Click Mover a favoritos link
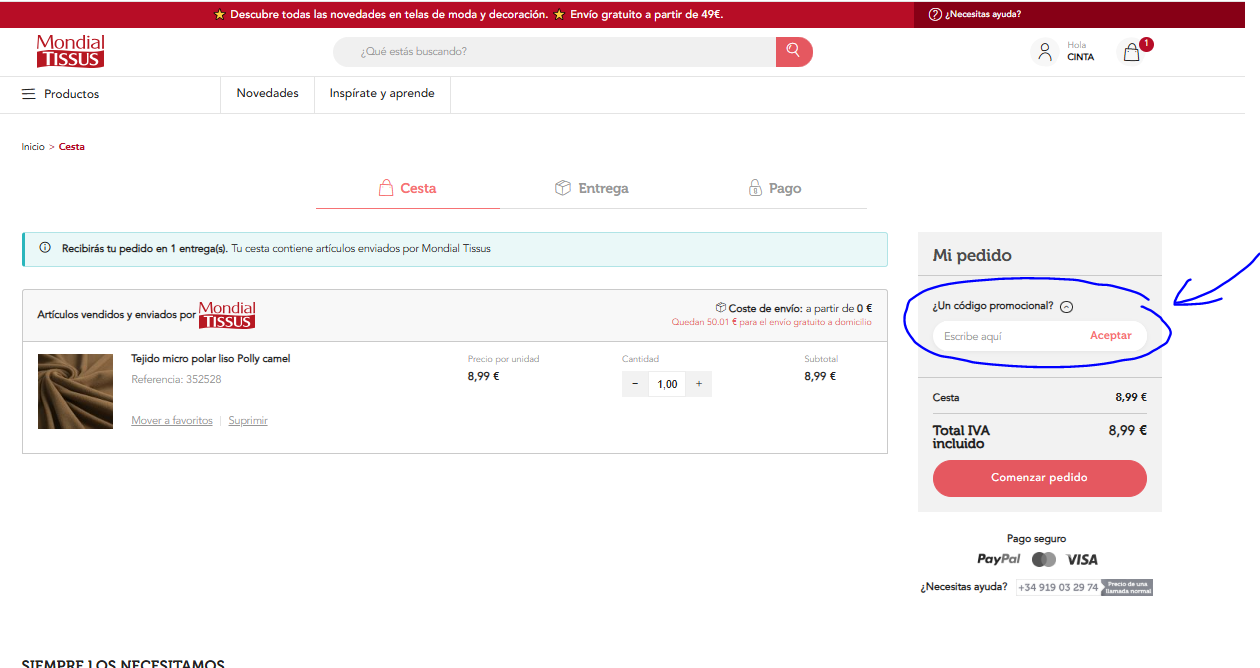The height and width of the screenshot is (668, 1260). [x=172, y=421]
